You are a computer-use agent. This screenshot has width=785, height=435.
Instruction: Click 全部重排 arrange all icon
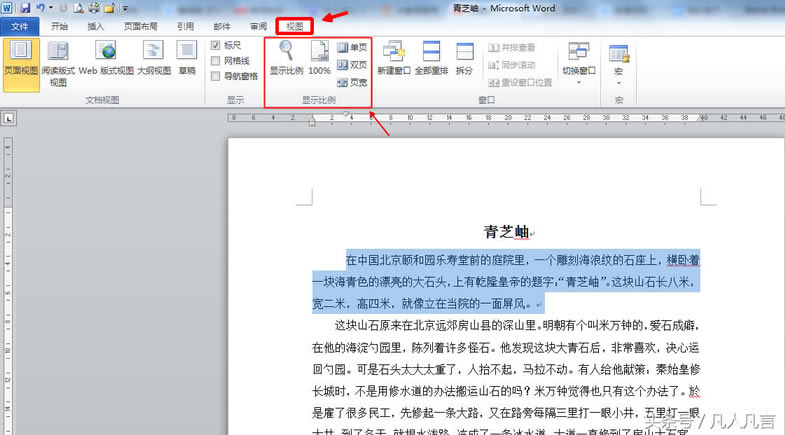pyautogui.click(x=430, y=58)
